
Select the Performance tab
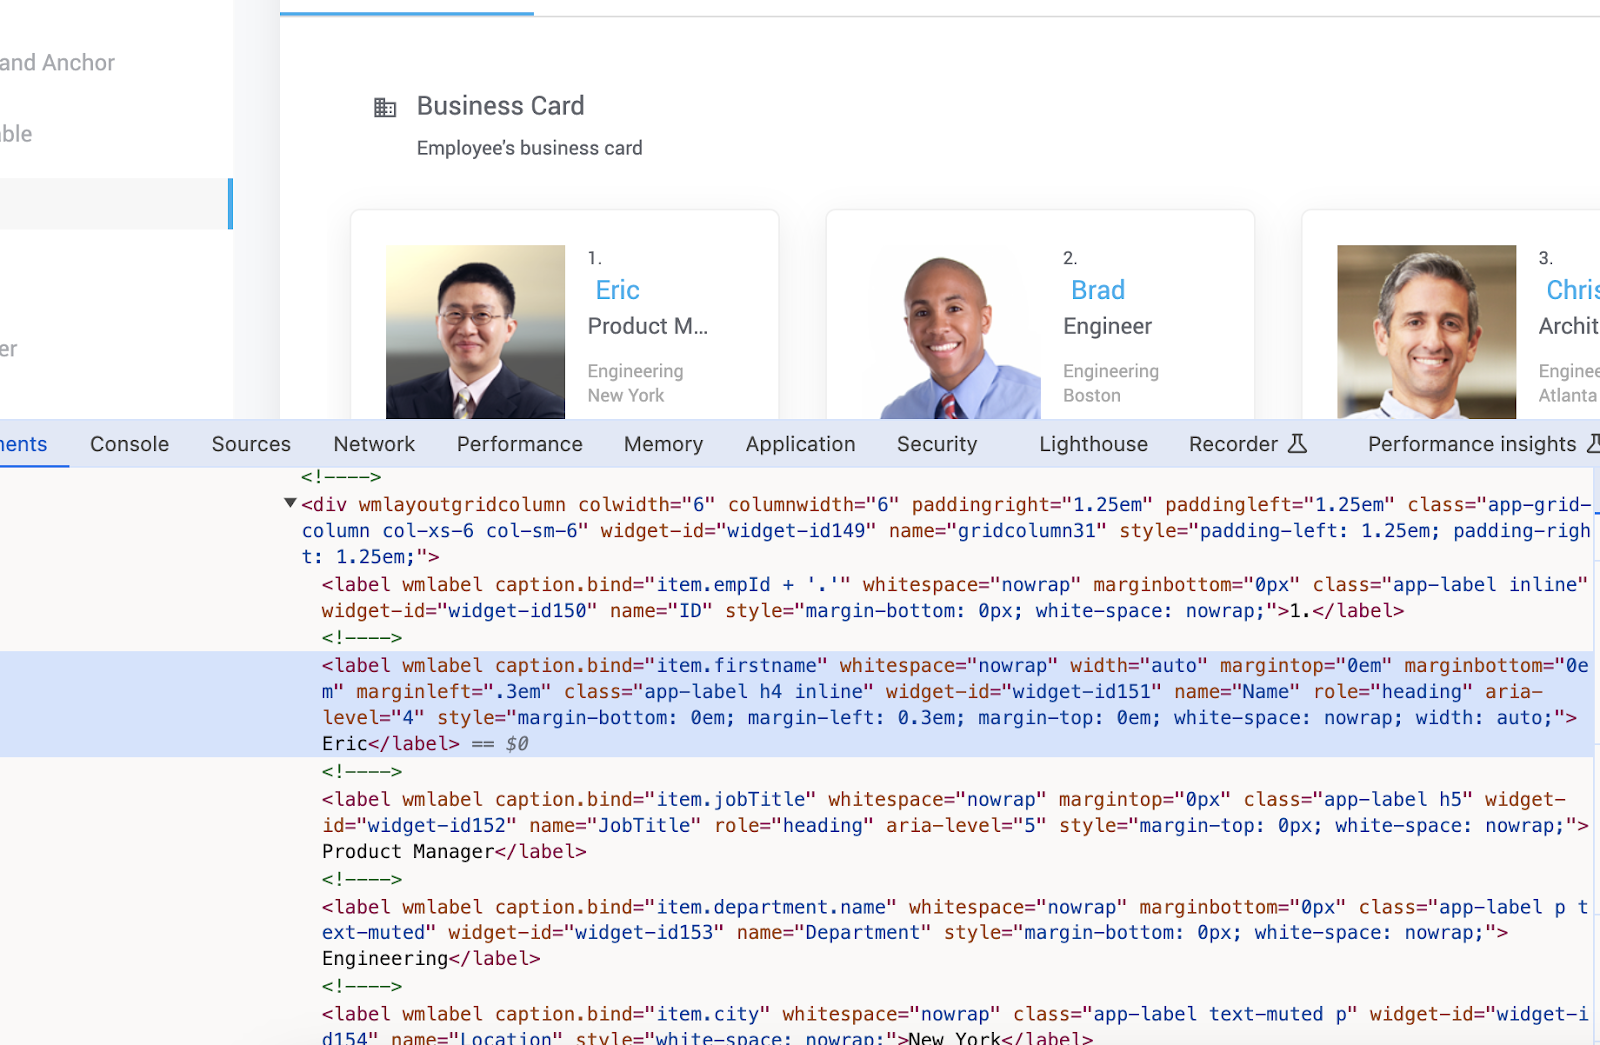point(519,444)
